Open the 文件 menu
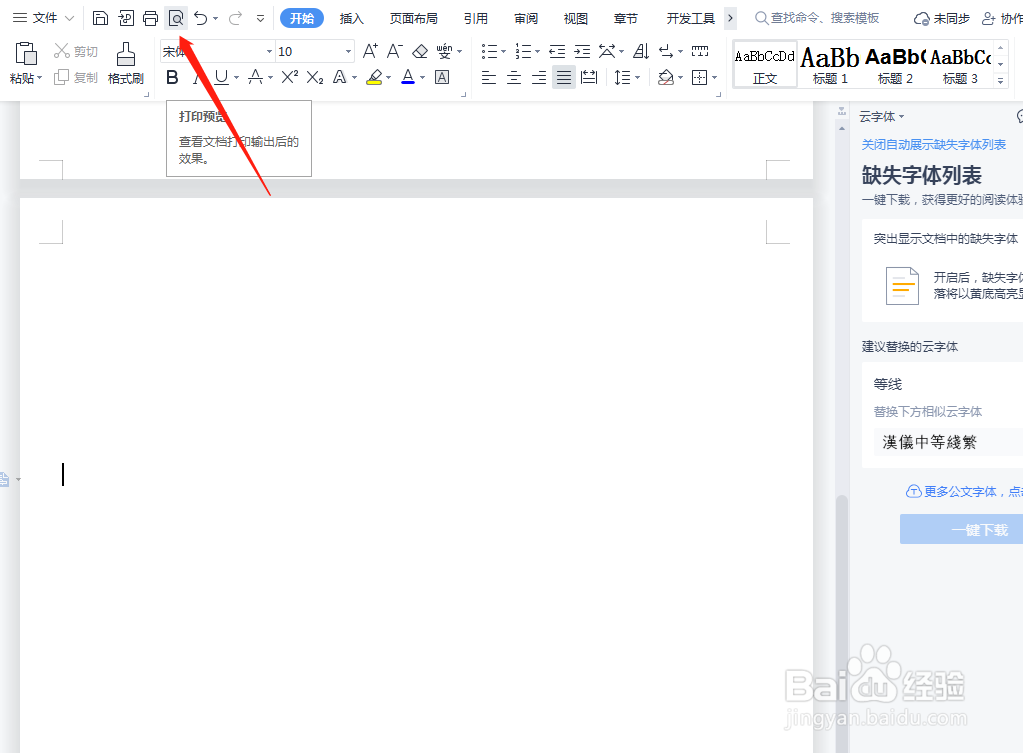Screen dimensions: 1023x753 click(44, 18)
